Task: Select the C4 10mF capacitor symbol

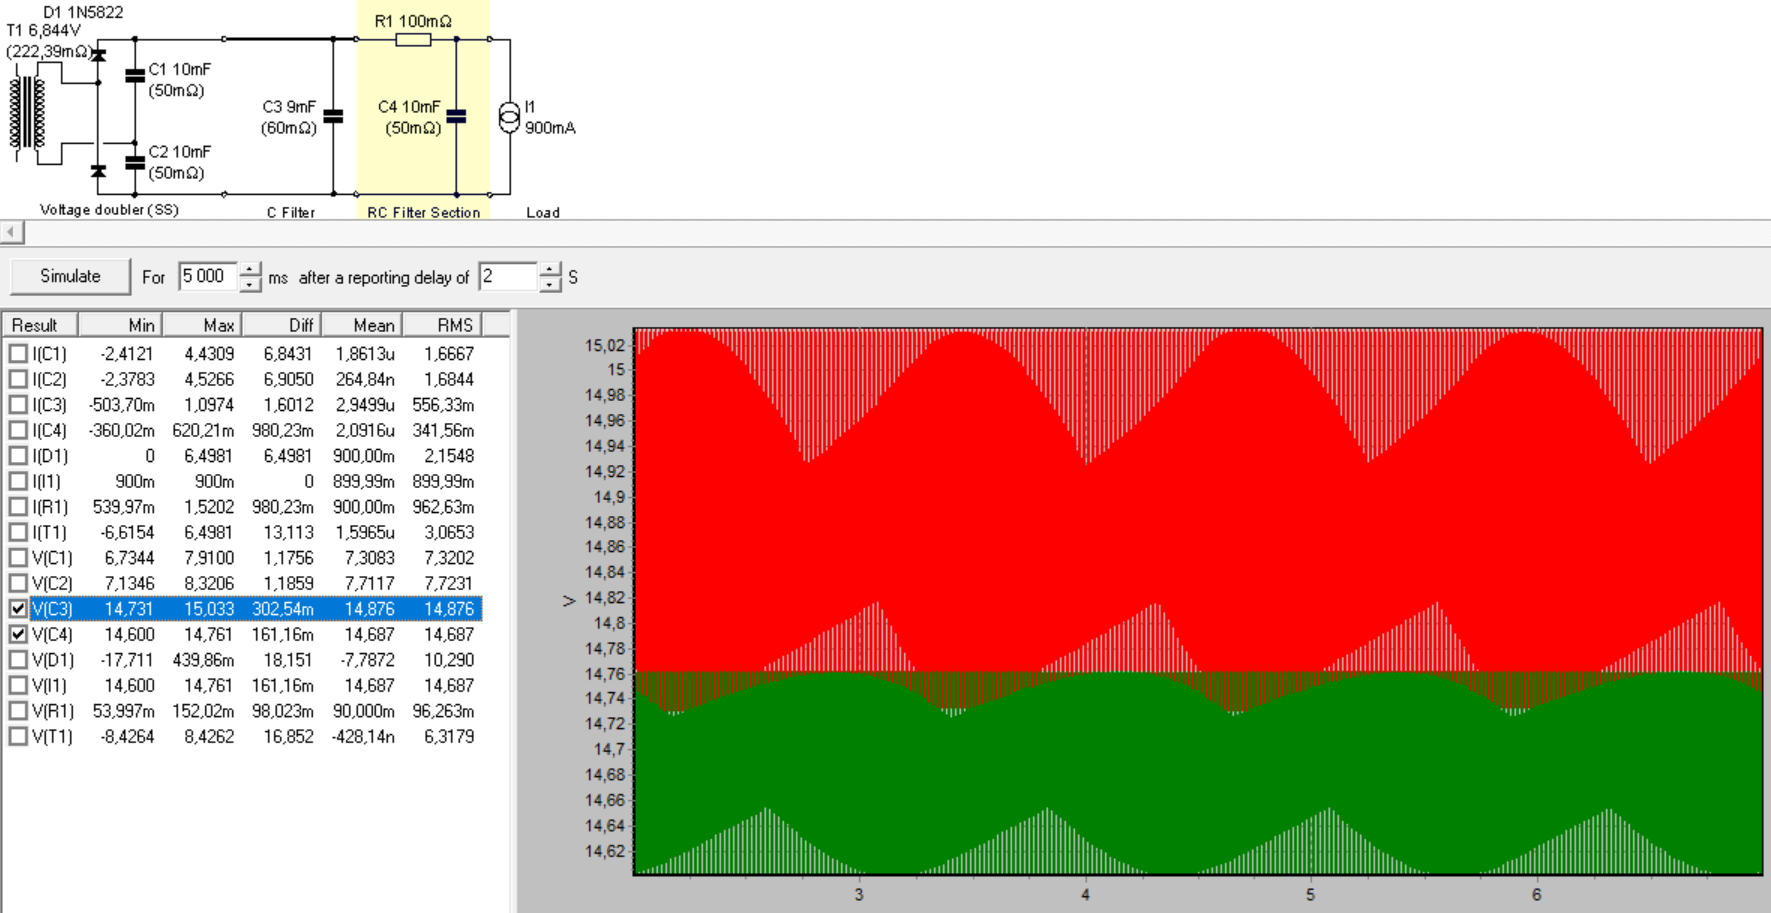Action: 456,116
